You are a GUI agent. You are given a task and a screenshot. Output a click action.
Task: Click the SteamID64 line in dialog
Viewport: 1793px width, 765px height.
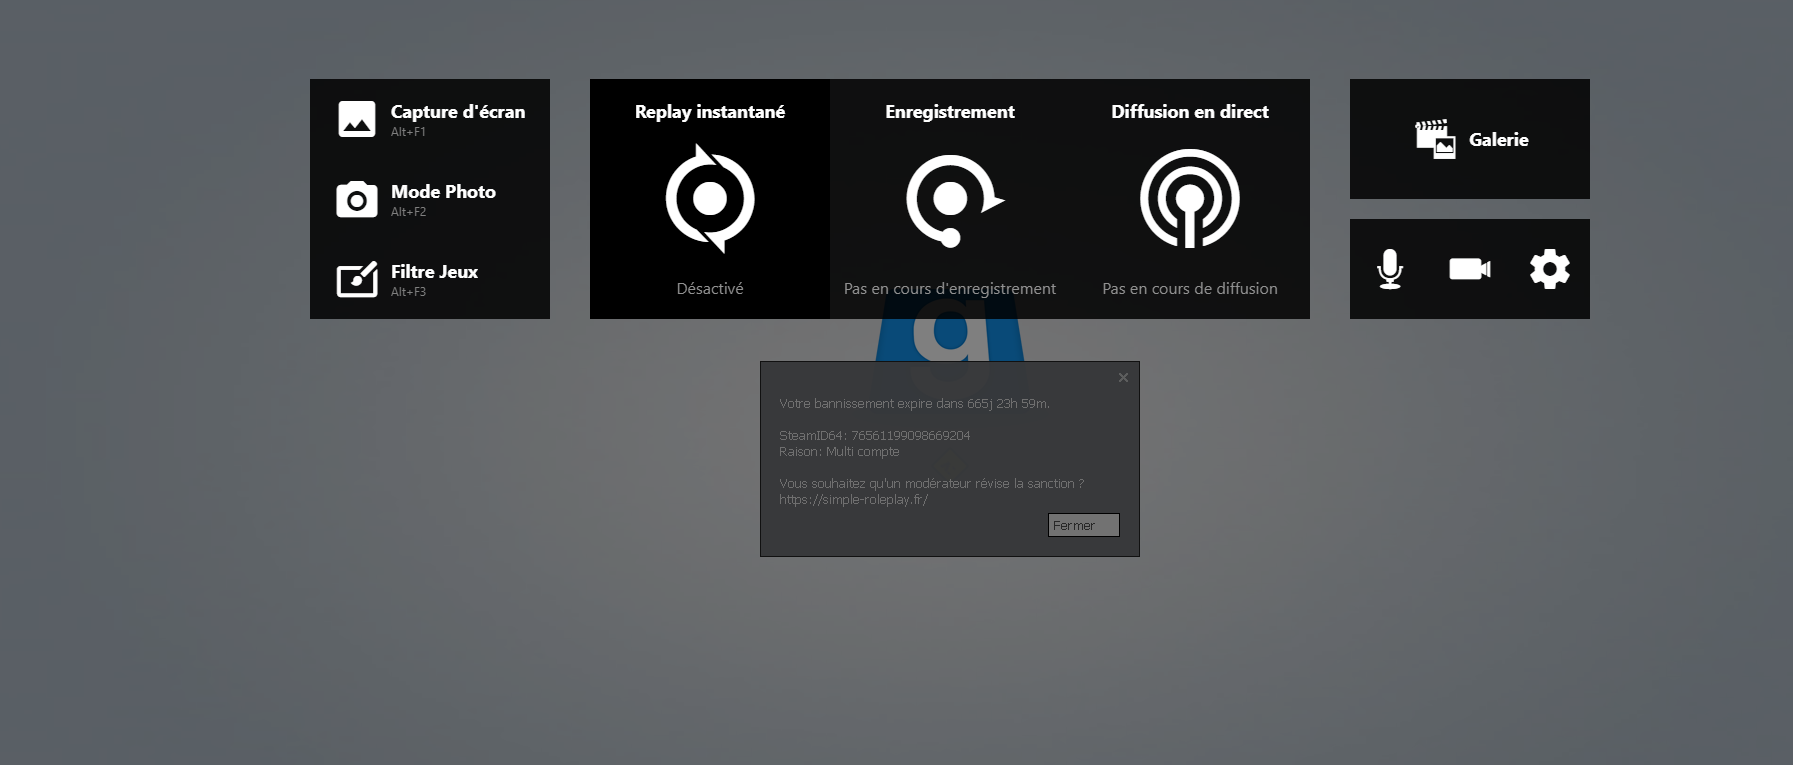[x=875, y=436]
